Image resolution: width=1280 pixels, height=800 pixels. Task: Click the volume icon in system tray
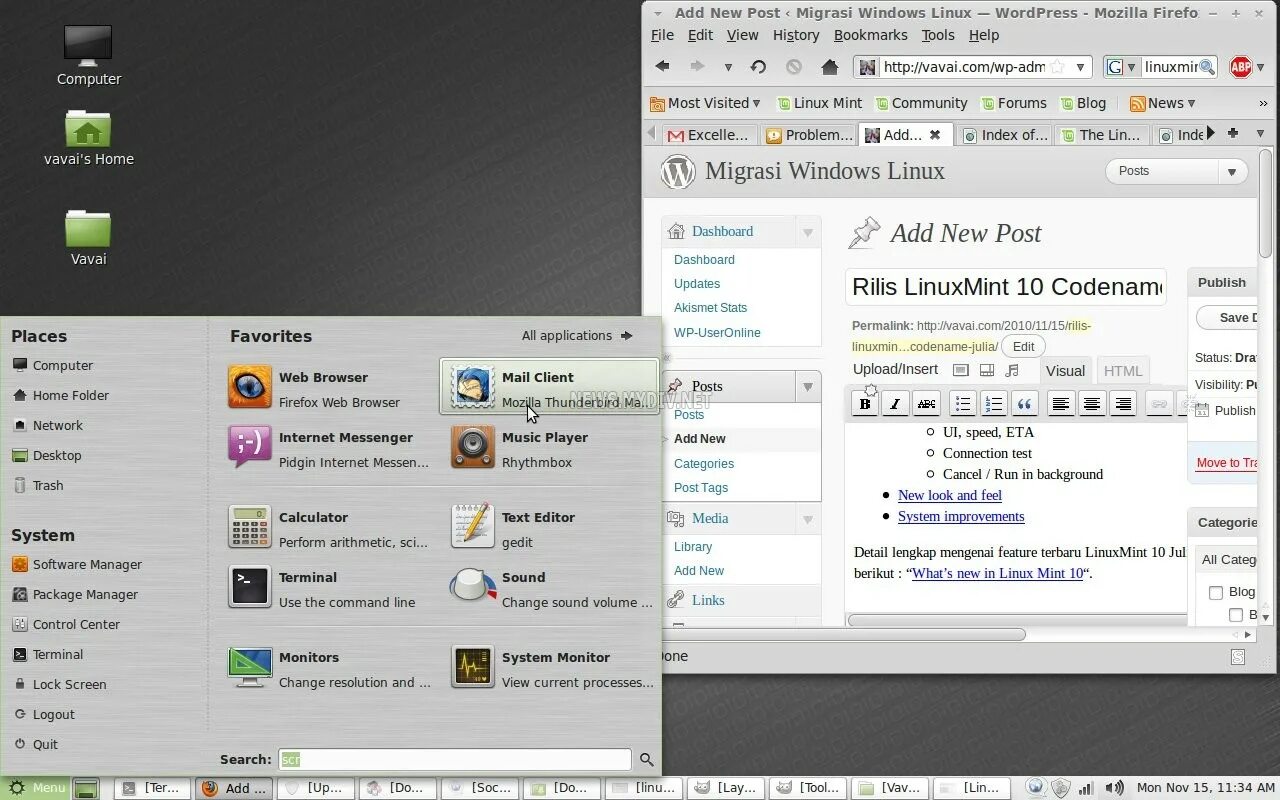pos(1113,788)
